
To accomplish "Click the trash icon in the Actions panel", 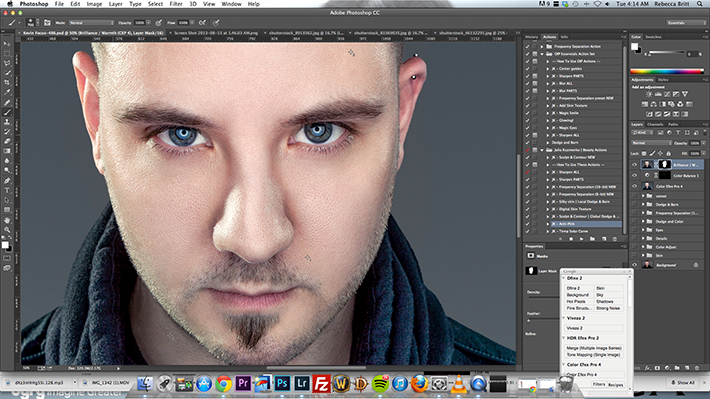I will pos(614,239).
